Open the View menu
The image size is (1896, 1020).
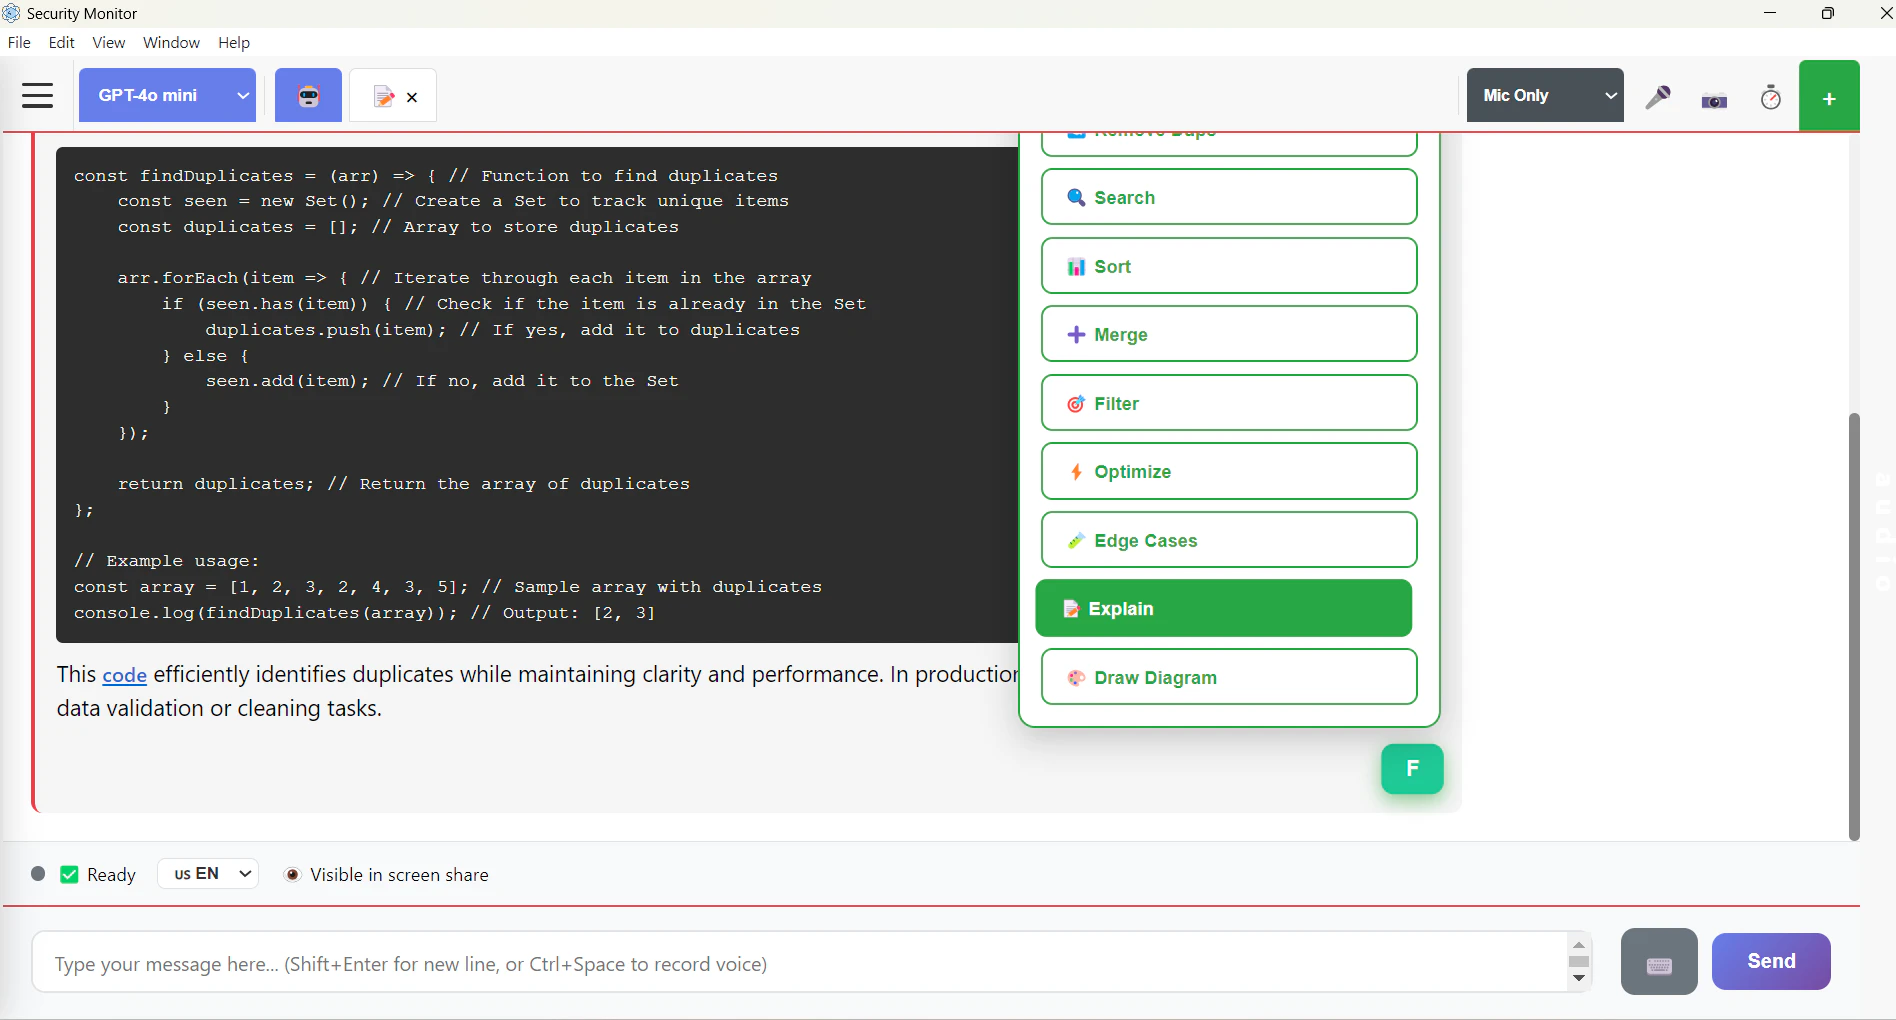point(108,42)
